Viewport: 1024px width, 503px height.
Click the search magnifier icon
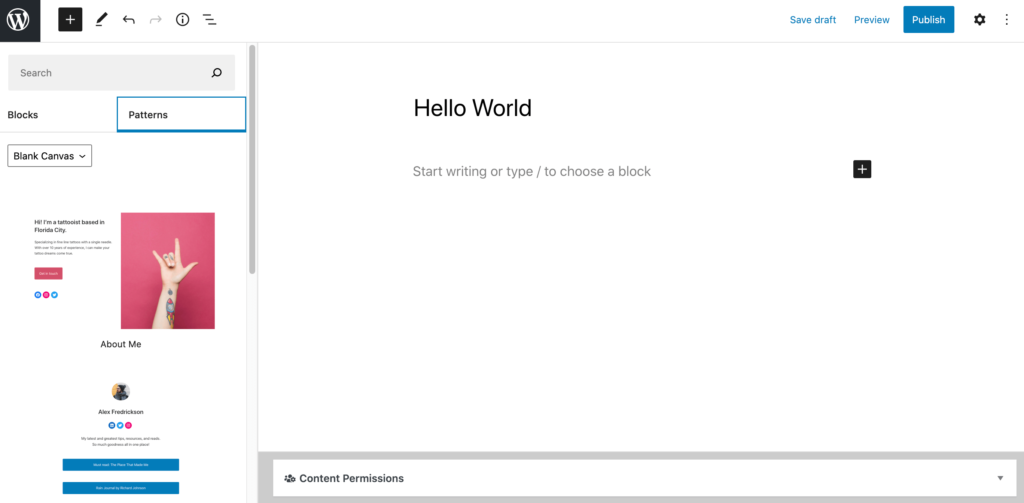click(216, 73)
